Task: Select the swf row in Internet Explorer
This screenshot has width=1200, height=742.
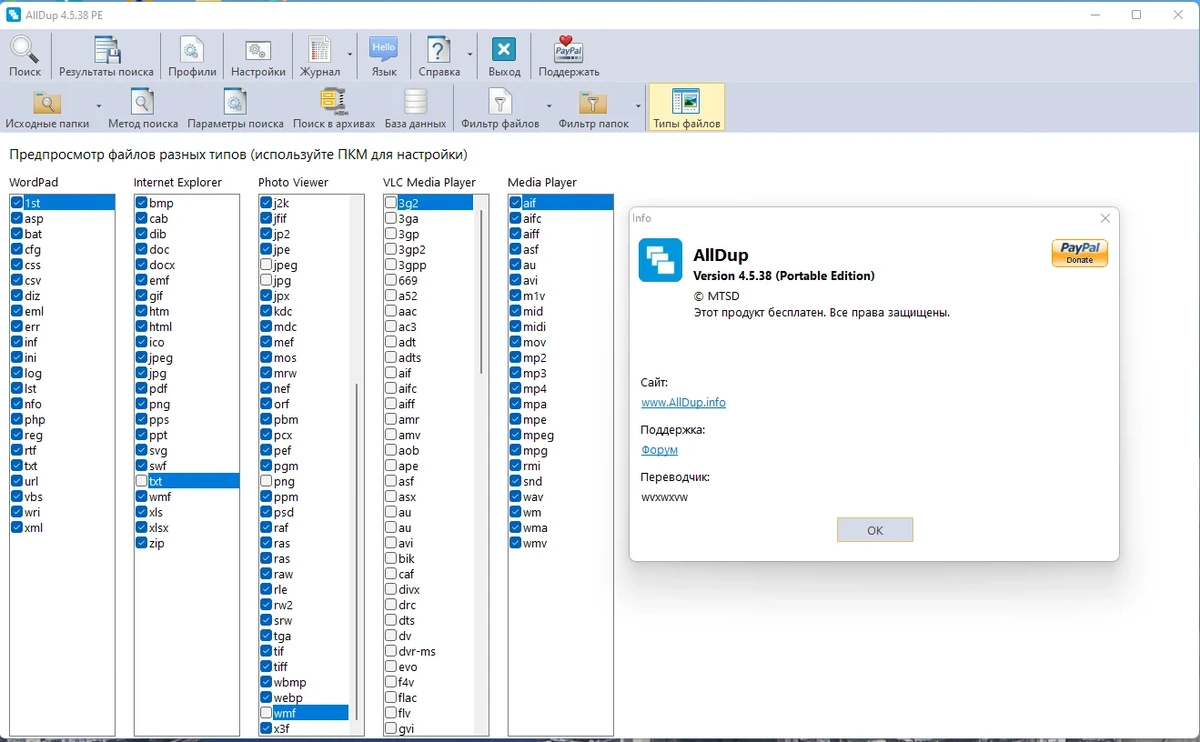Action: (187, 466)
